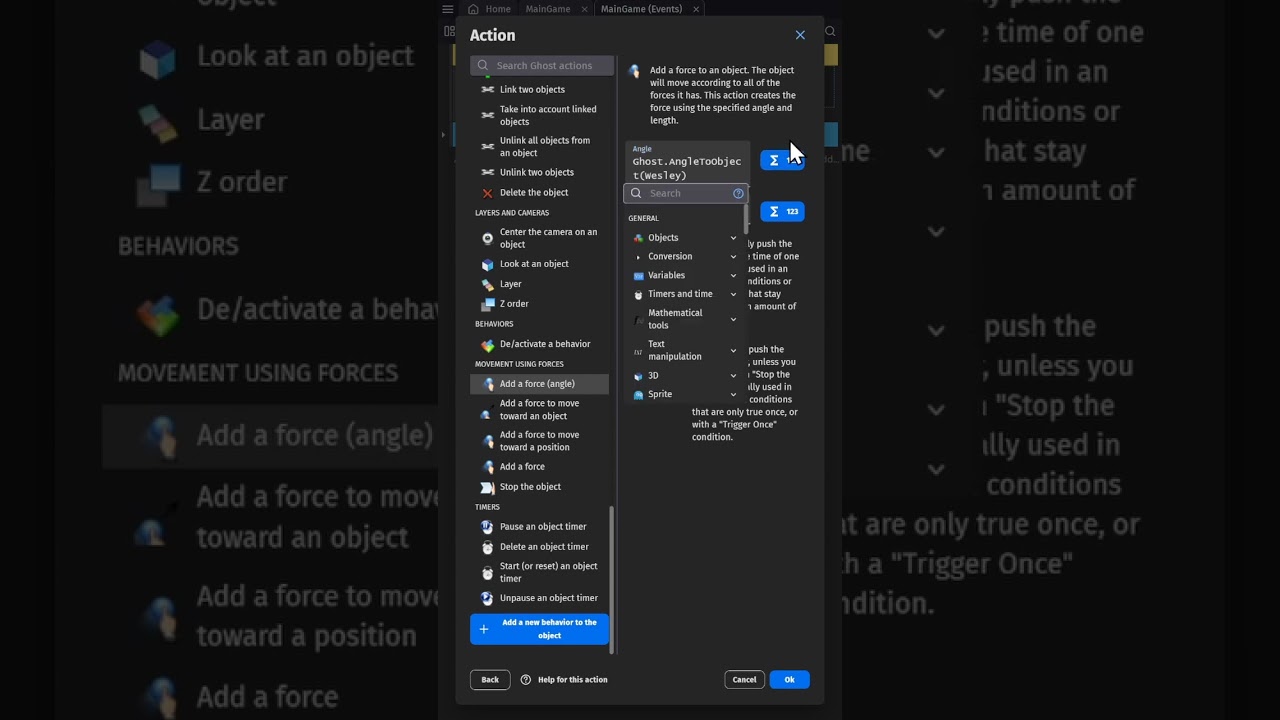
Task: Expand the Sprite expression category
Action: 686,394
